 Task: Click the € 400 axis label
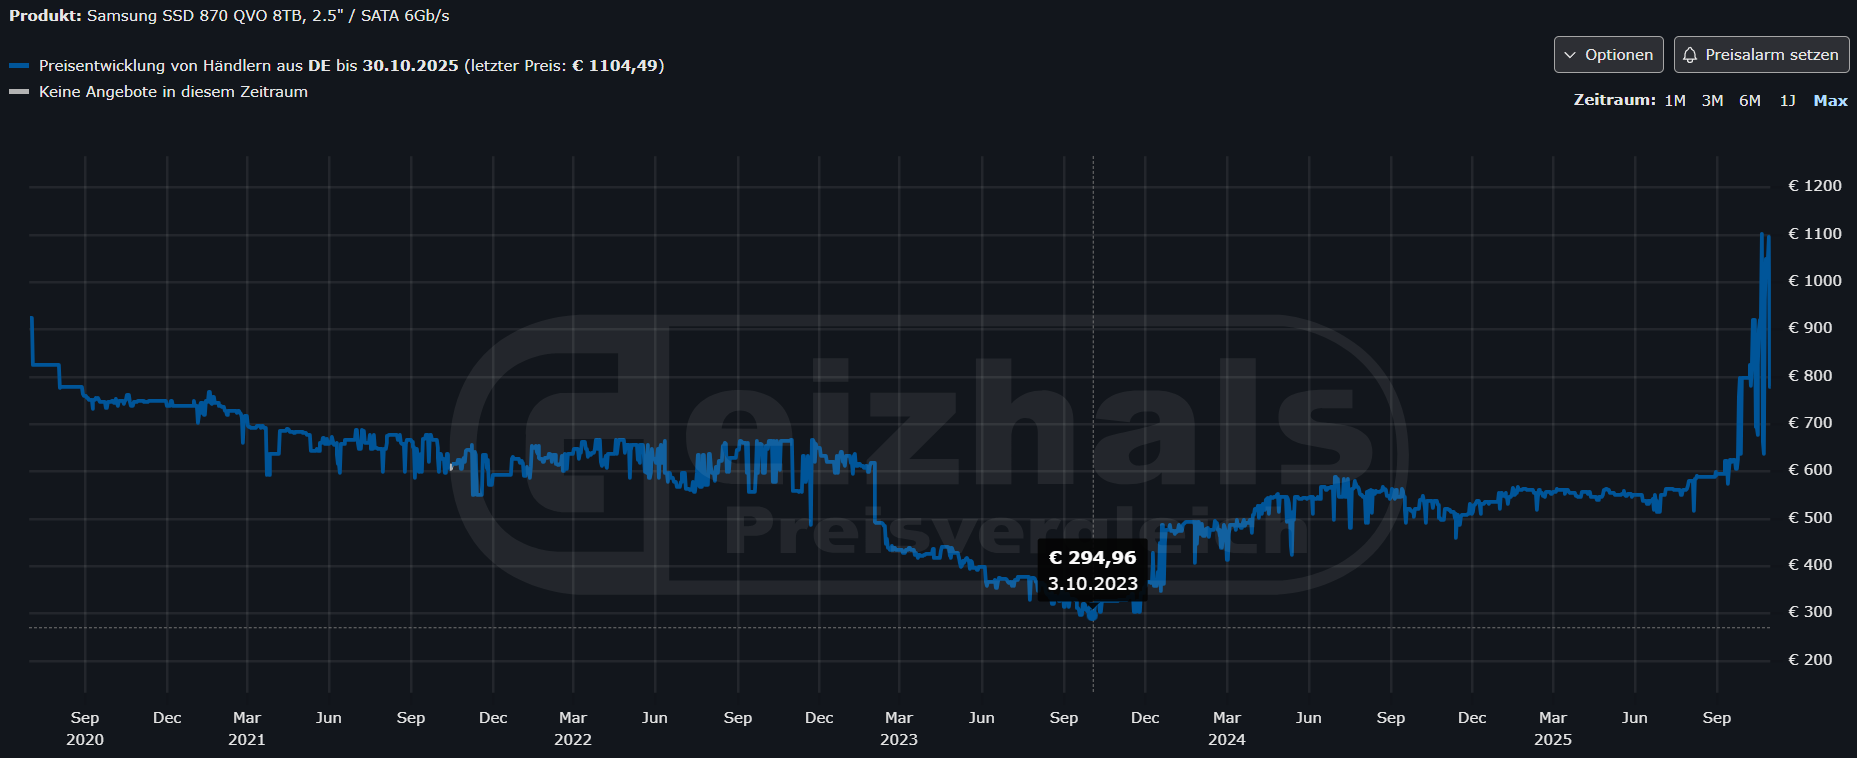pyautogui.click(x=1810, y=565)
